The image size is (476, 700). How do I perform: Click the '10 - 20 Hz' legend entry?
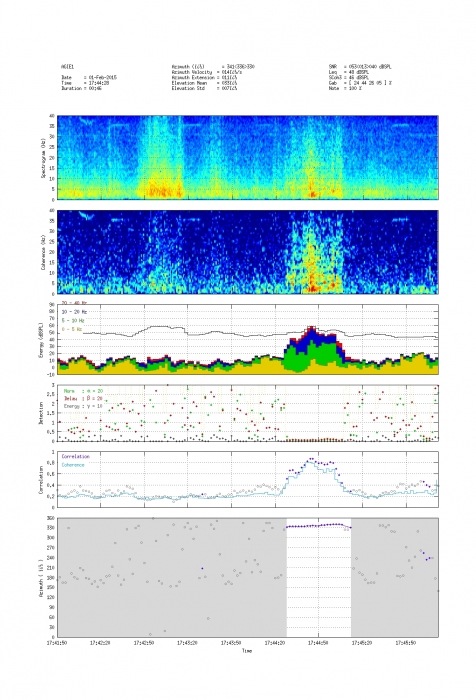(74, 312)
